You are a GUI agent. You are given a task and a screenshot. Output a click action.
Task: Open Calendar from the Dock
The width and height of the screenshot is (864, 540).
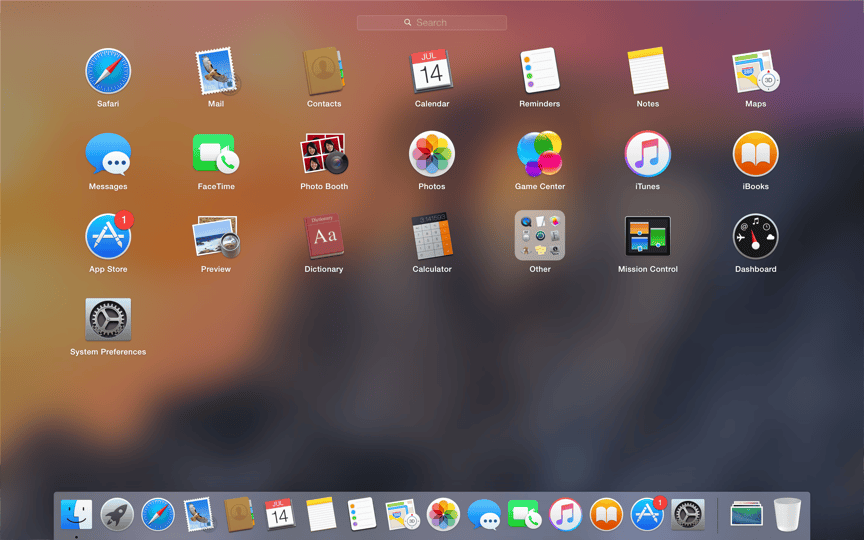280,515
